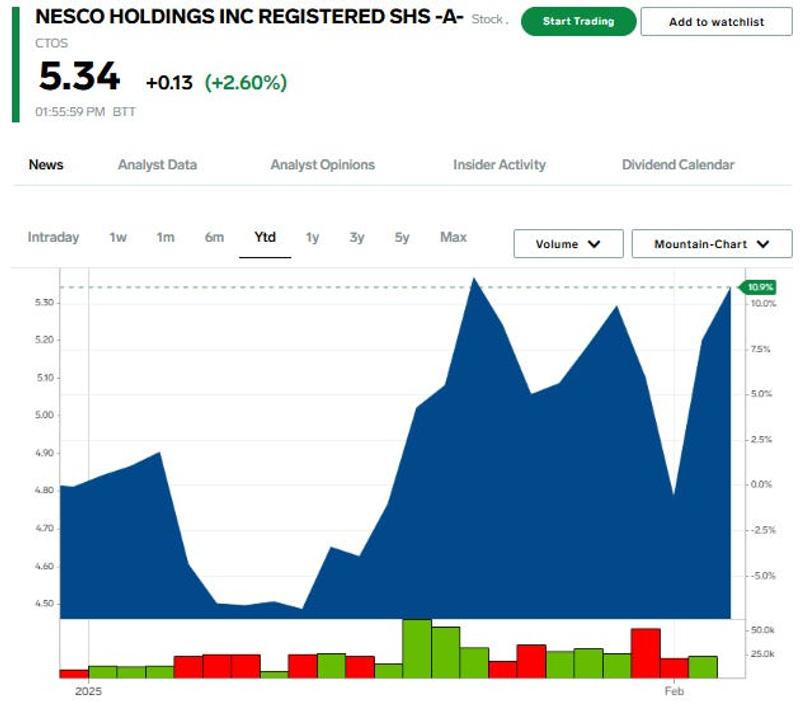Click the 25.0k volume axis label
The height and width of the screenshot is (711, 800).
(x=762, y=654)
